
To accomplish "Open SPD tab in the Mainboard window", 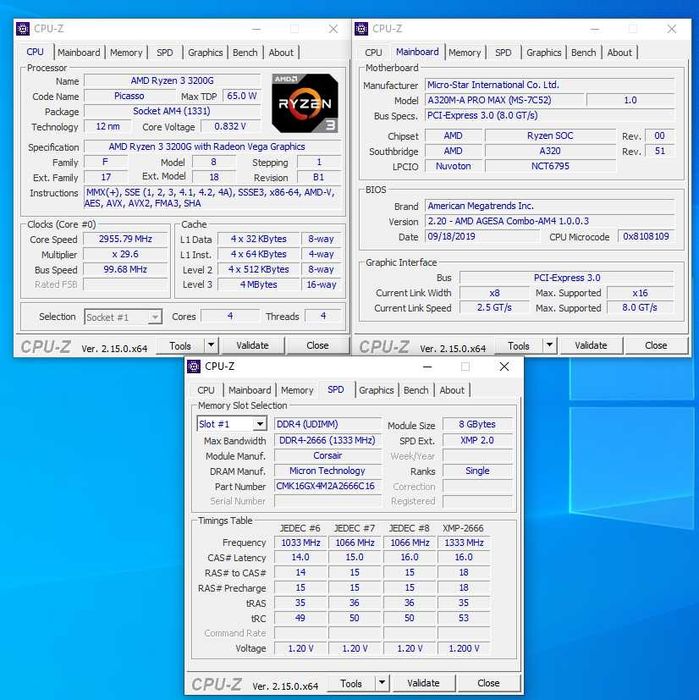I will click(x=503, y=53).
